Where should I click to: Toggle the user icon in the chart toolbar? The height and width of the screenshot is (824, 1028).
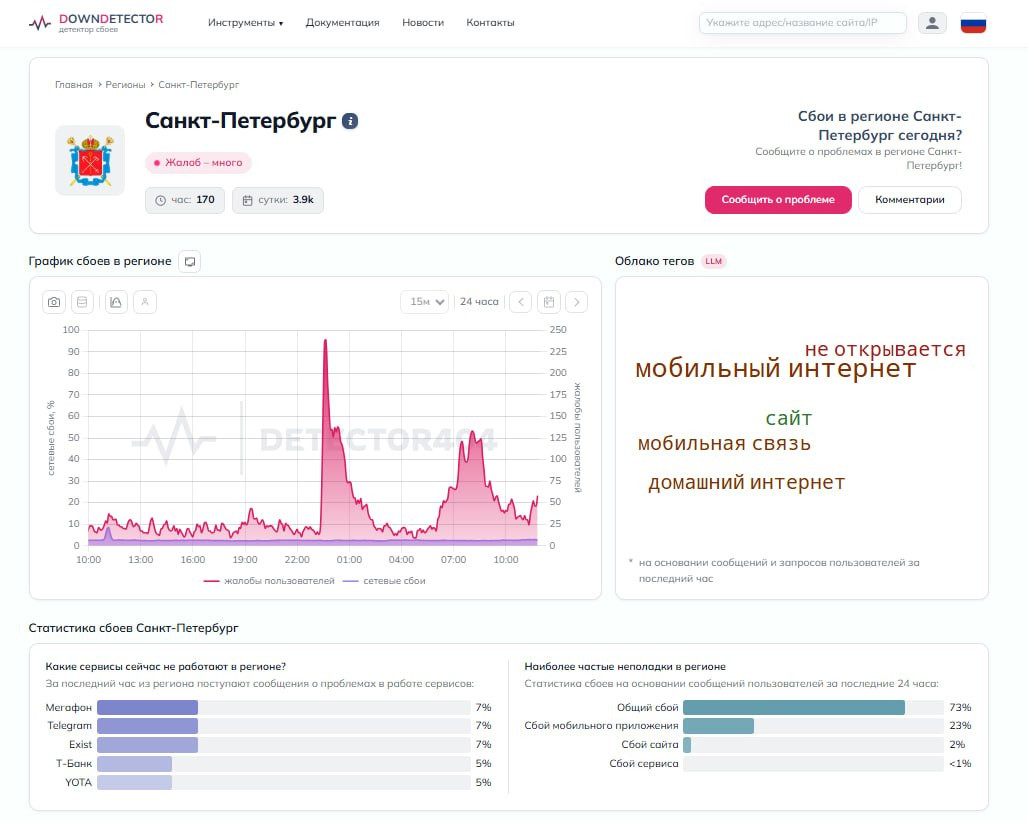[x=145, y=302]
